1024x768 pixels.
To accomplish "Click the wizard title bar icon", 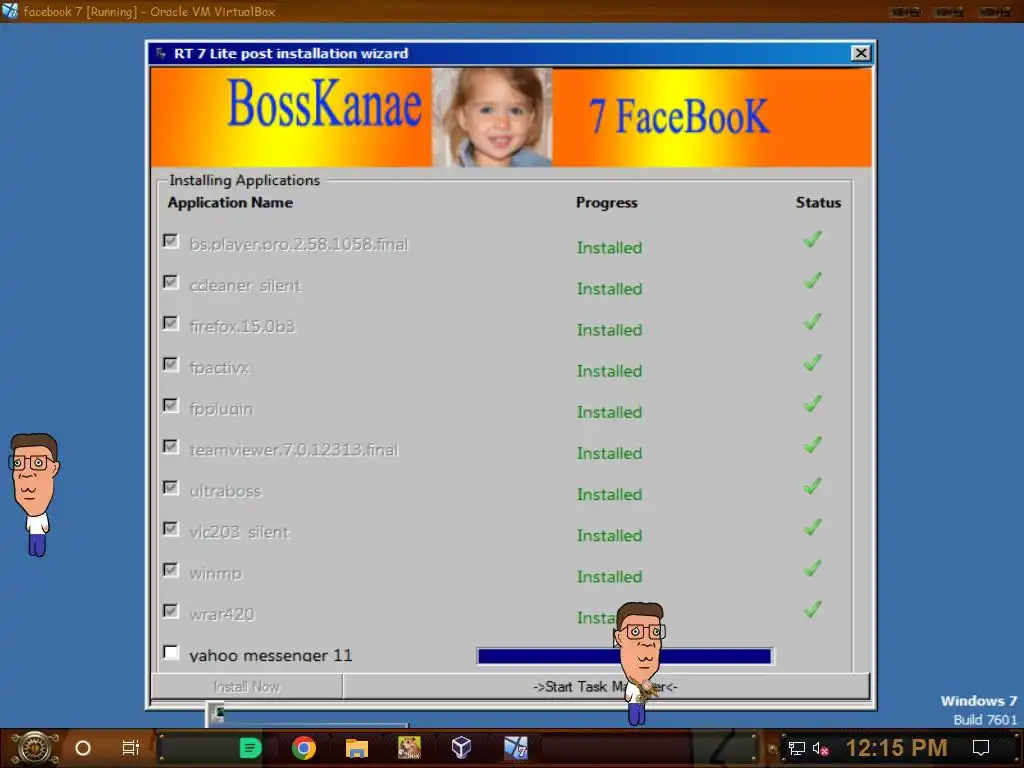I will pos(161,54).
